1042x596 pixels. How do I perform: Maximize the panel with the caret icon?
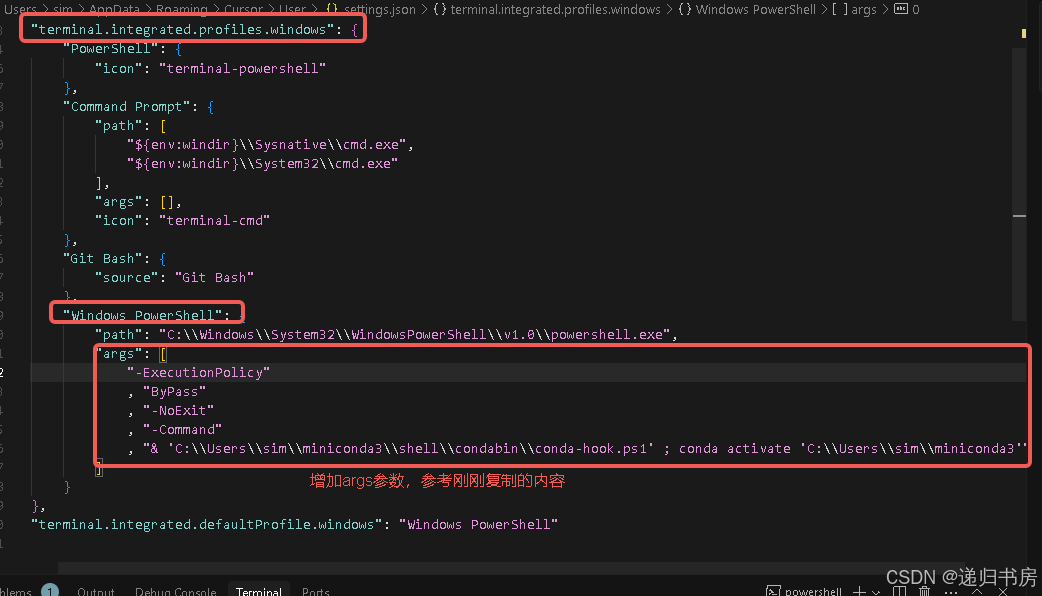[x=977, y=591]
